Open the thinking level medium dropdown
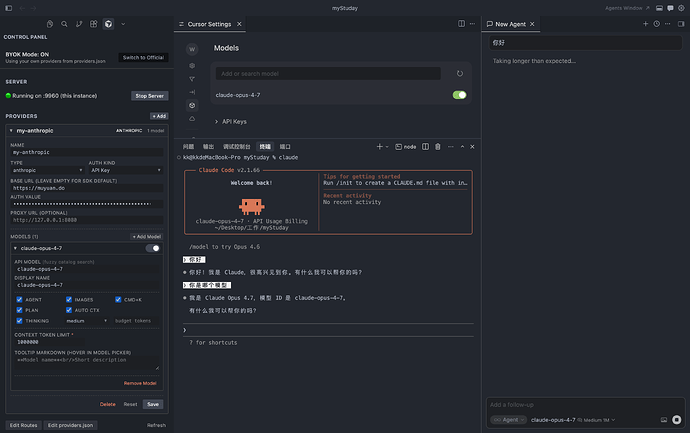690x433 pixels. coord(86,321)
